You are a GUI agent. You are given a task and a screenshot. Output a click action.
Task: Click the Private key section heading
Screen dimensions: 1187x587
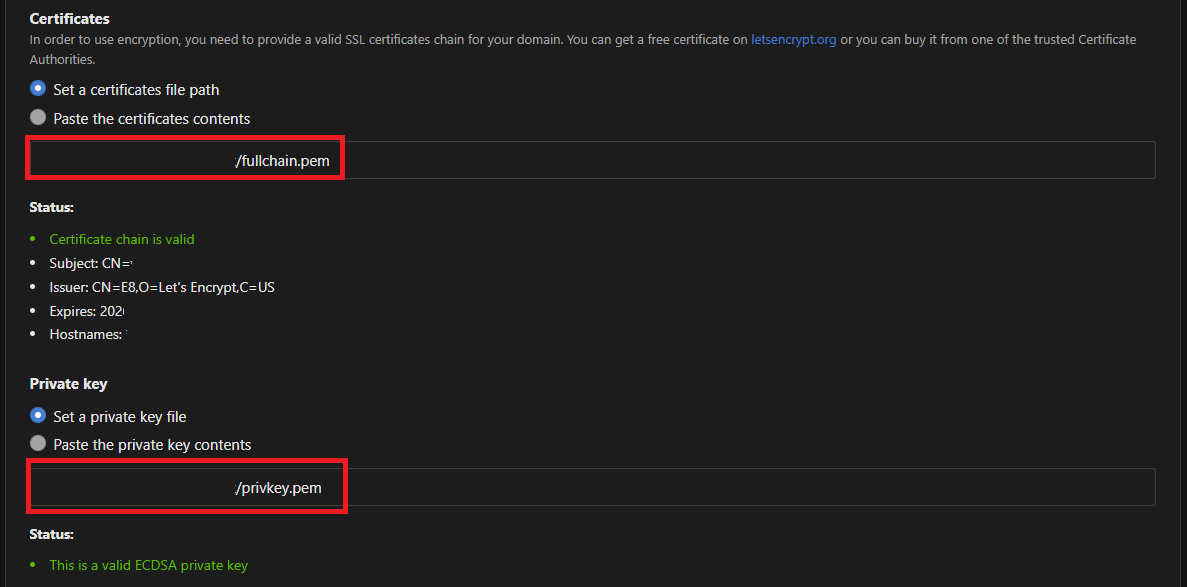(x=68, y=384)
